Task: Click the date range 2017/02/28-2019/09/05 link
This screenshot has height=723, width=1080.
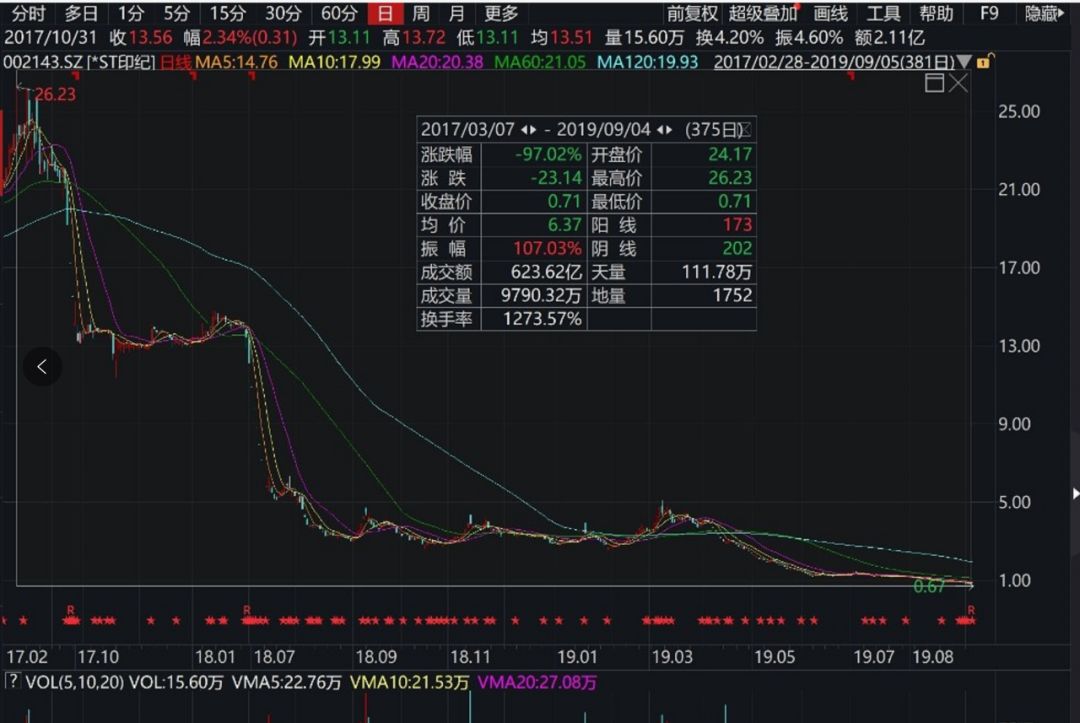Action: pos(834,62)
